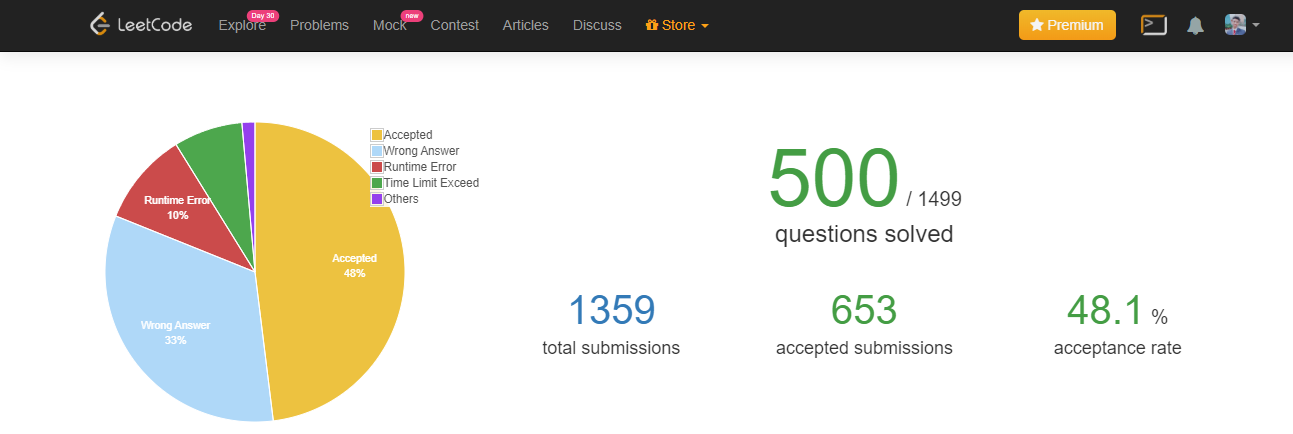Click the 1359 total submissions value

(x=611, y=311)
